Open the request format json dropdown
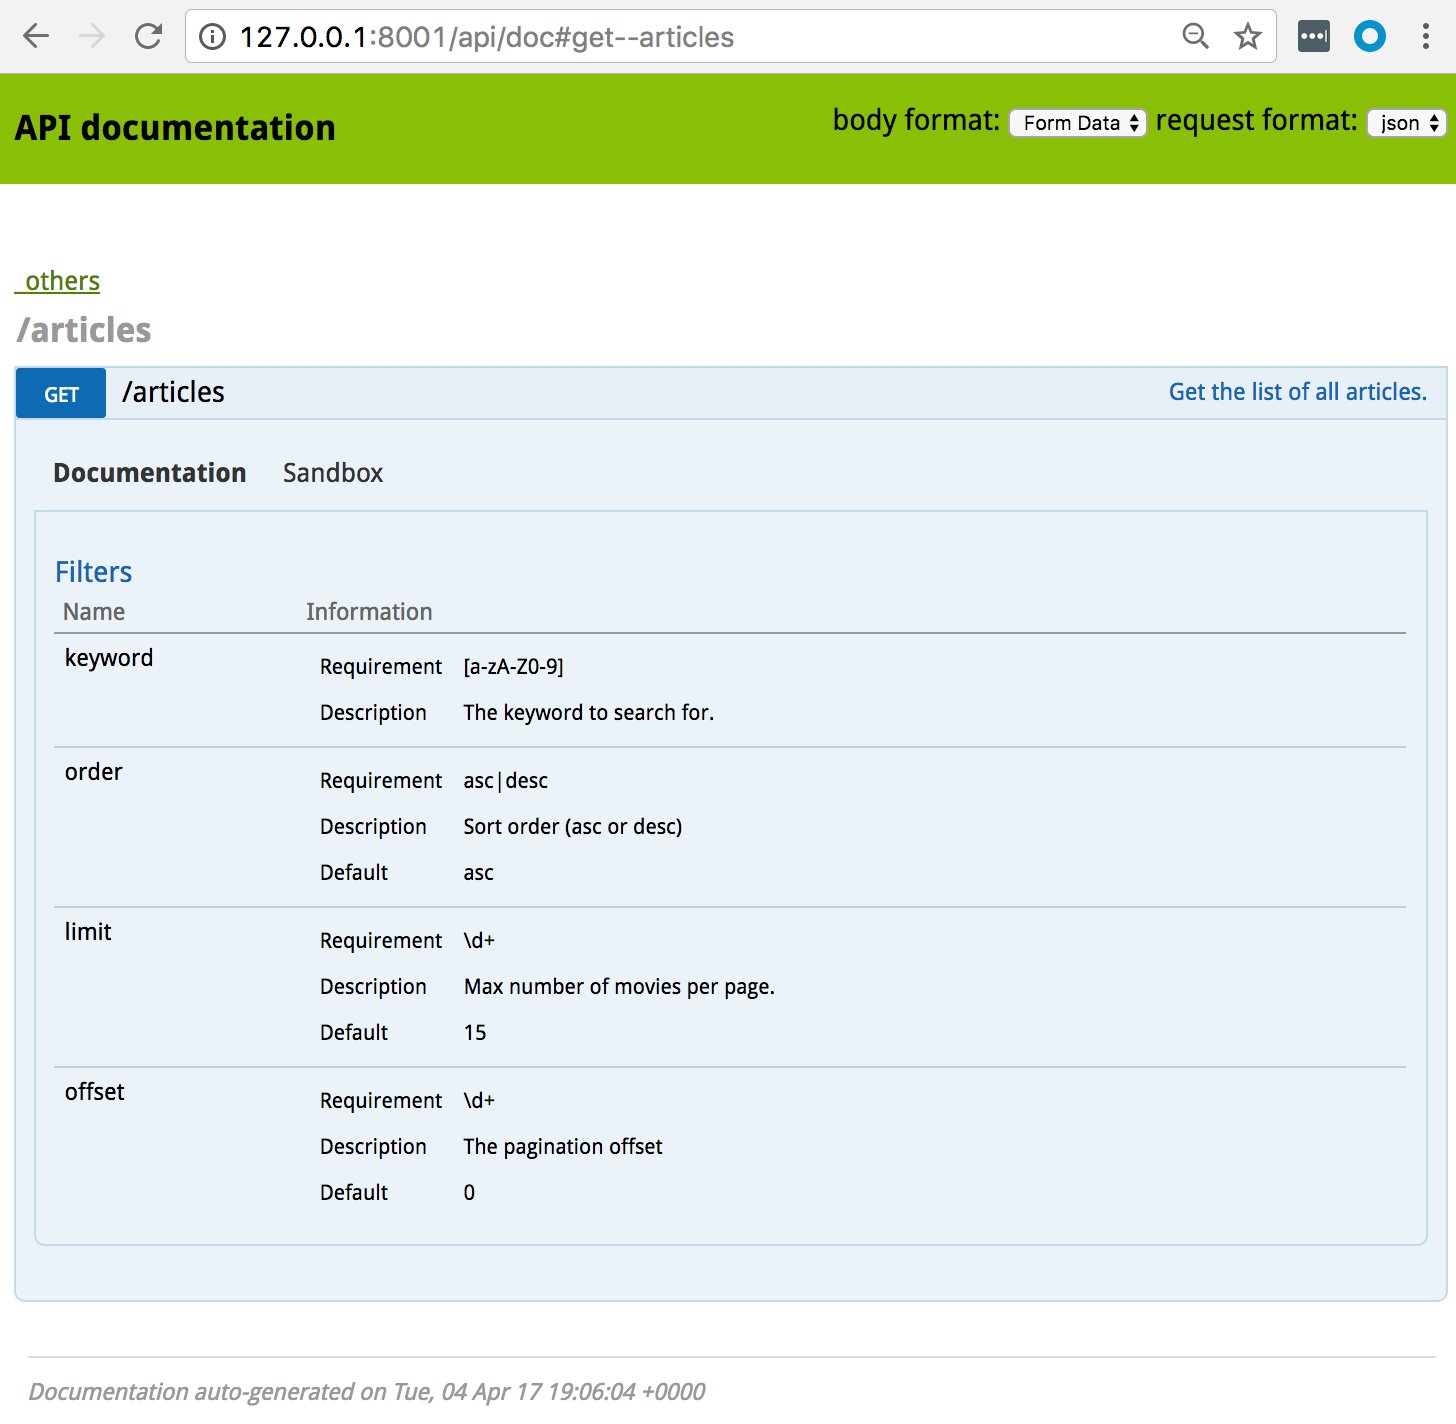This screenshot has height=1424, width=1456. [x=1406, y=123]
